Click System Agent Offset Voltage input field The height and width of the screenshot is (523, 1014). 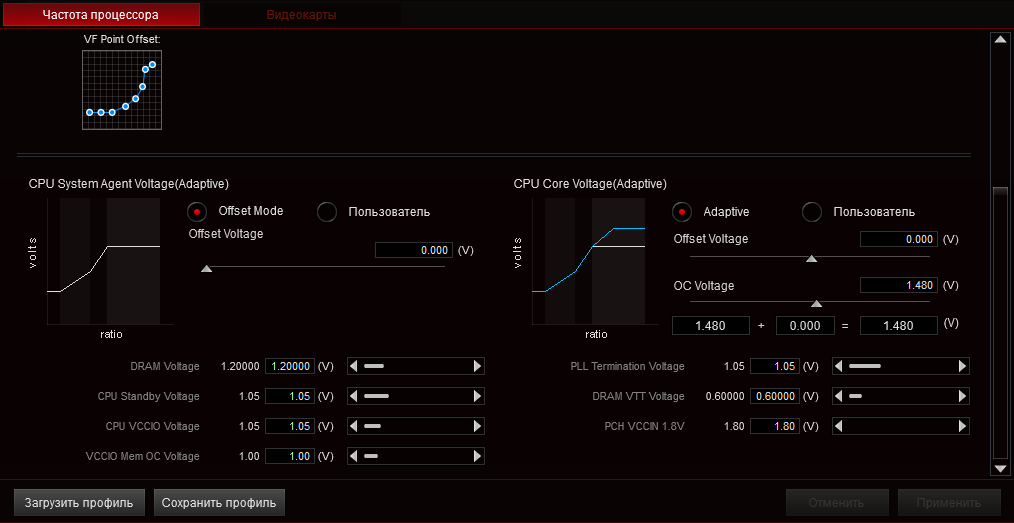click(x=413, y=250)
